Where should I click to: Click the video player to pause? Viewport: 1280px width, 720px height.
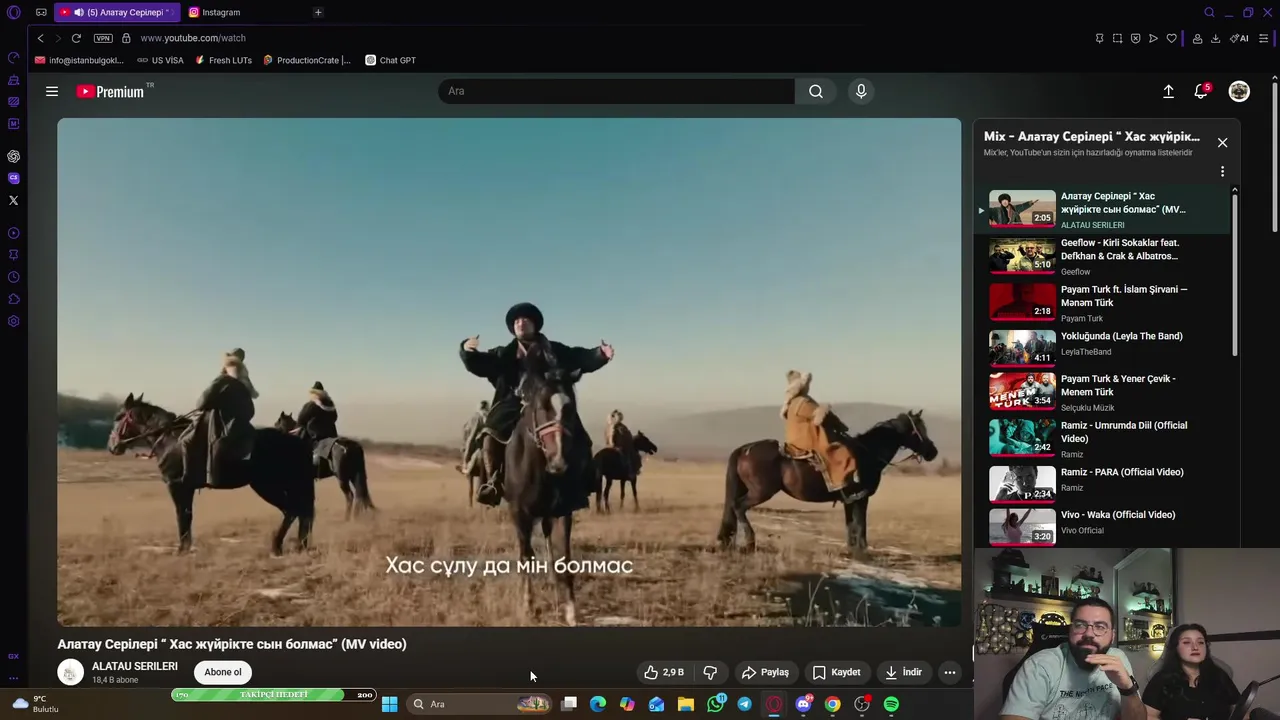pos(509,372)
